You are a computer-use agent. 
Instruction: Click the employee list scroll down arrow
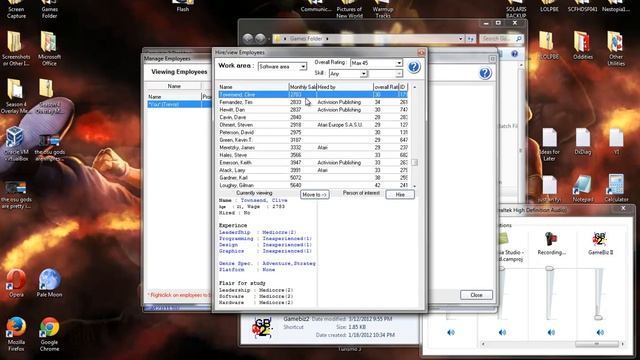point(415,186)
